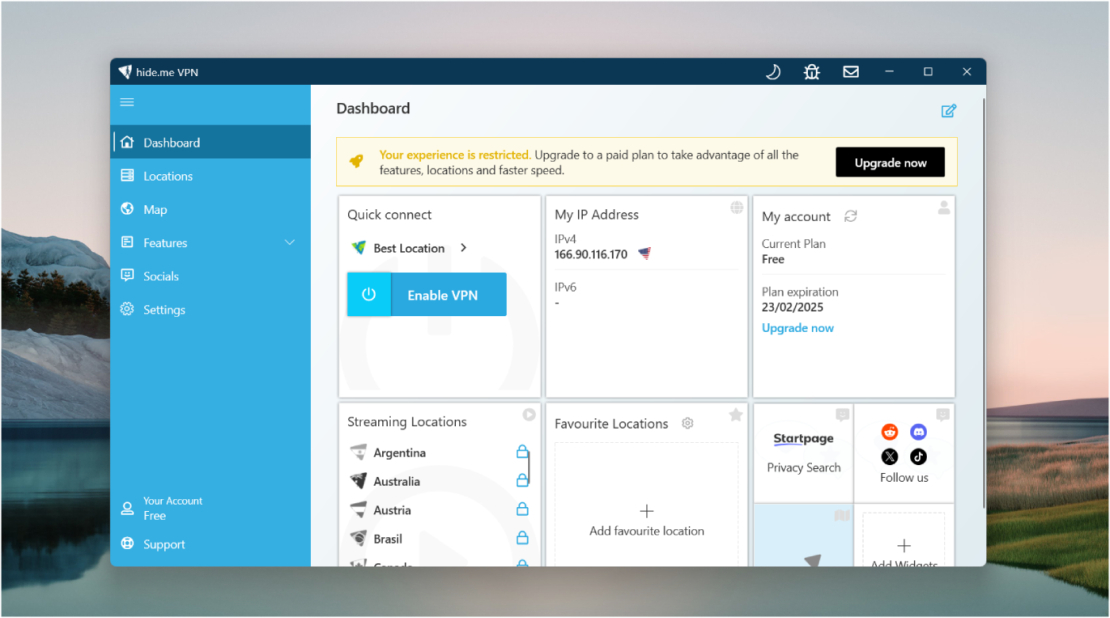Click the refresh icon next to My account
Screen dimensions: 1110x618
[x=850, y=216]
